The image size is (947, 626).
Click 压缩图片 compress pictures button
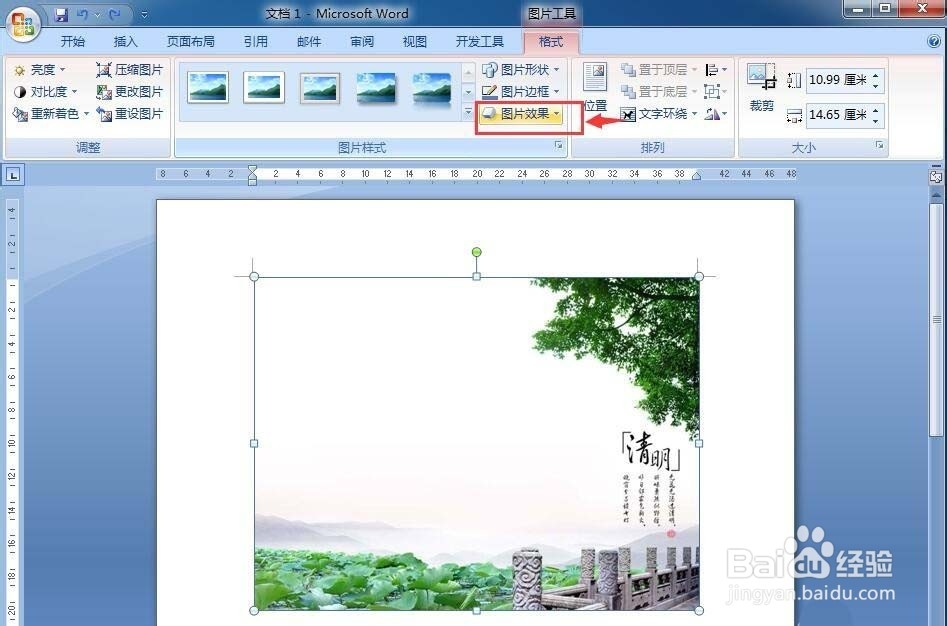129,70
